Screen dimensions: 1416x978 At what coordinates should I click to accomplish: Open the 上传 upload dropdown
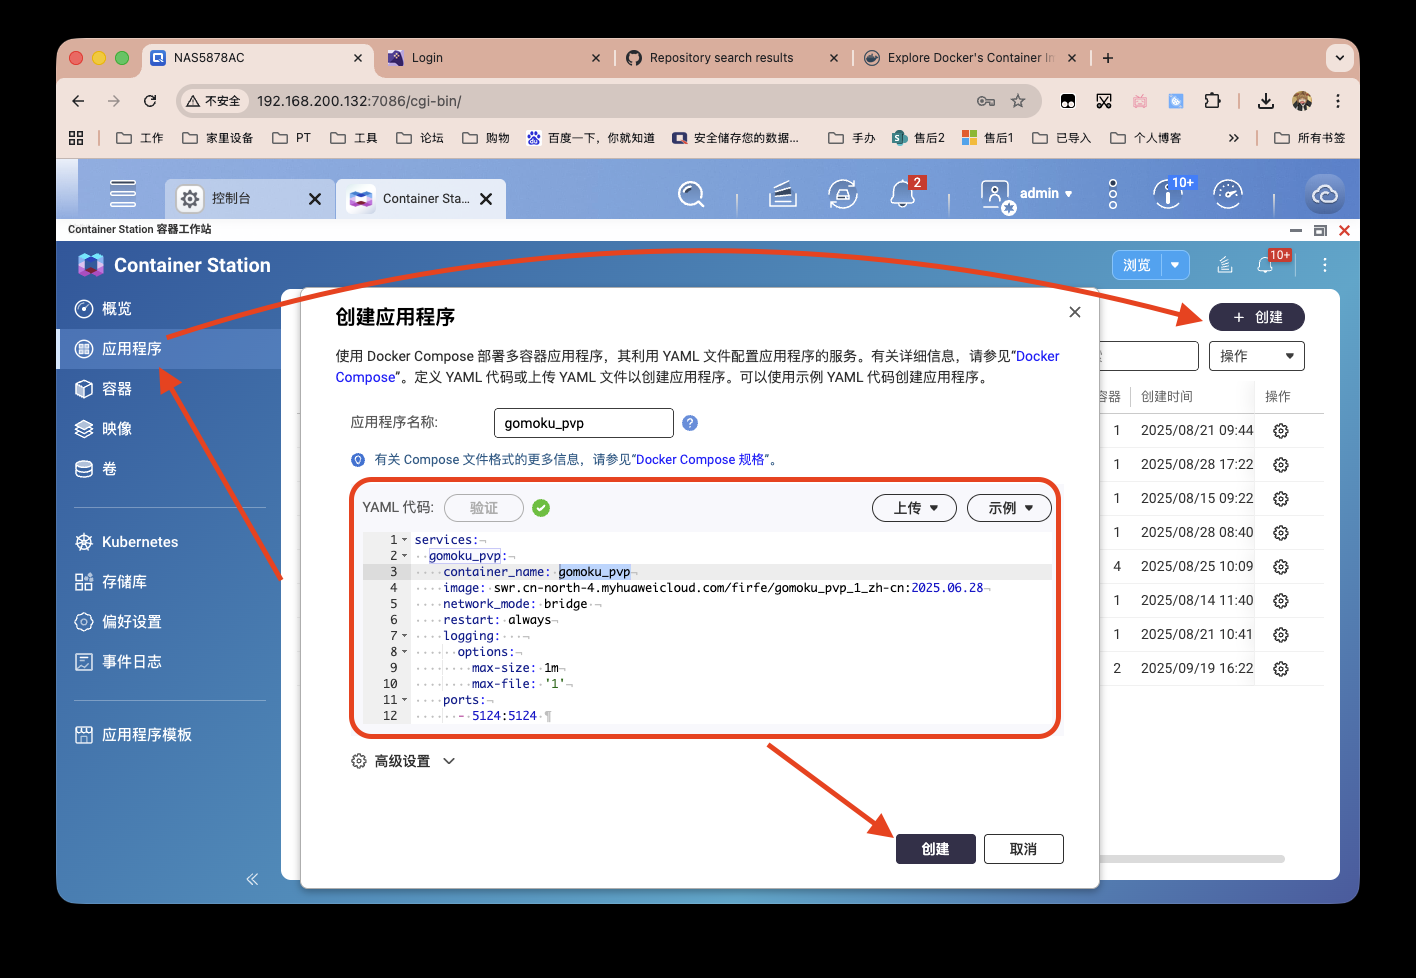click(913, 507)
